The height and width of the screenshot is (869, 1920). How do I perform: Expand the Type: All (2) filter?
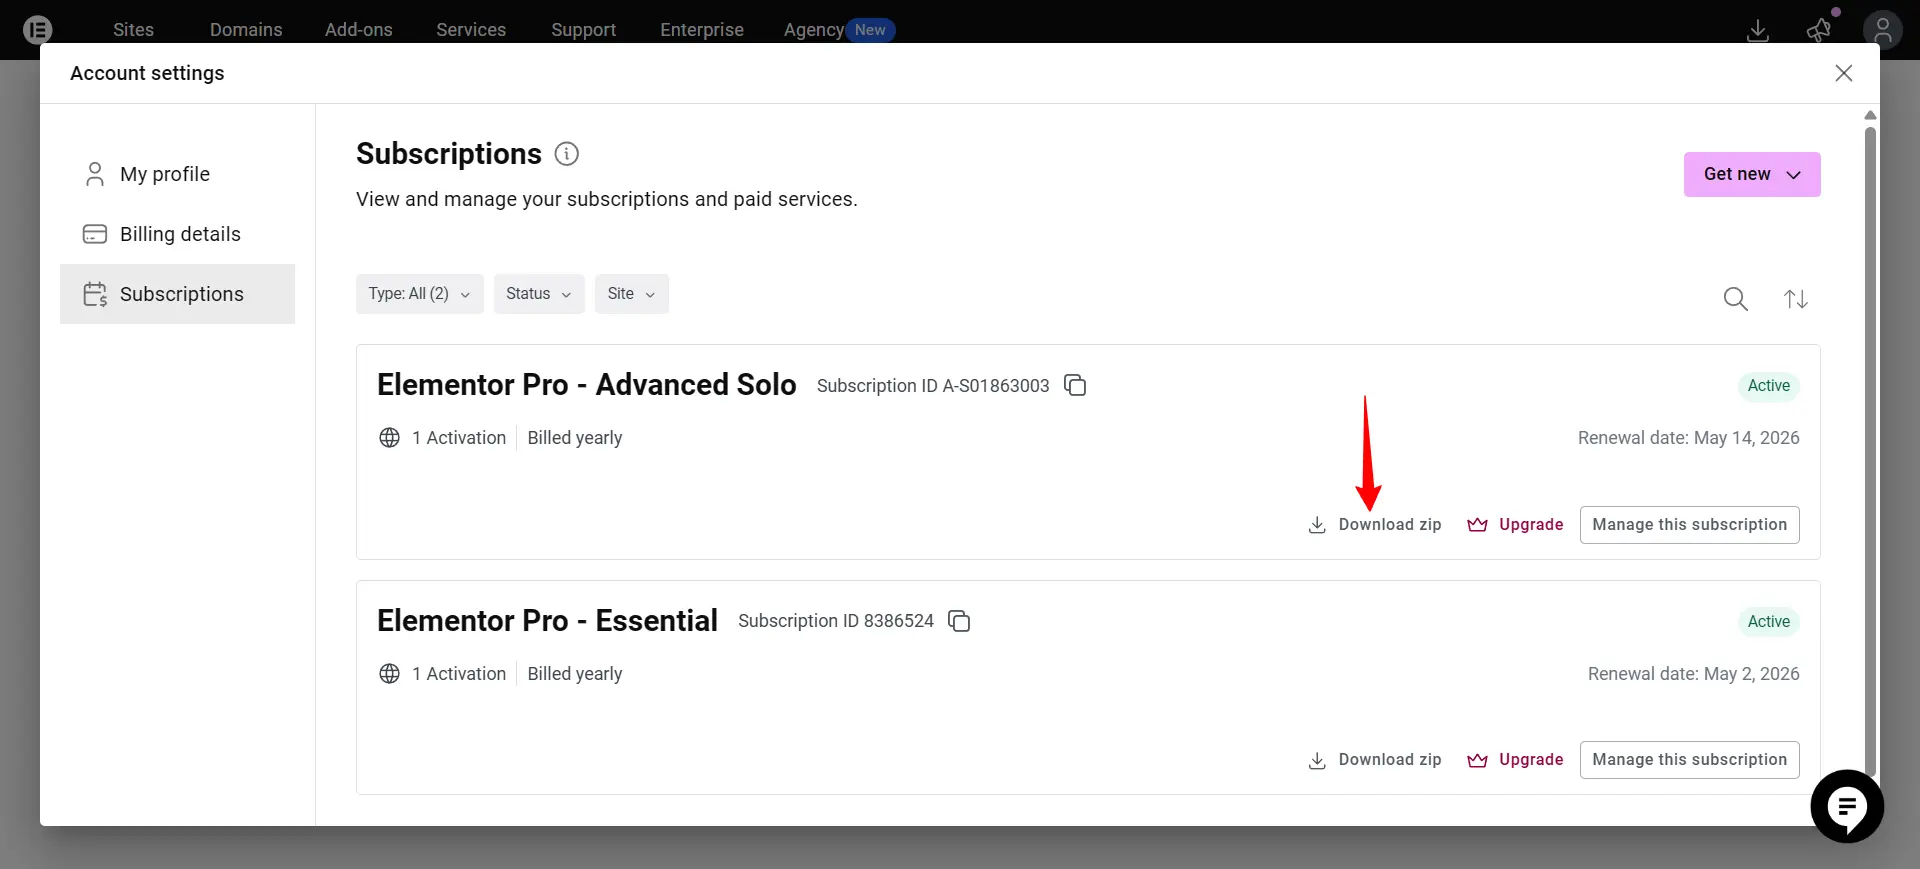pos(420,294)
